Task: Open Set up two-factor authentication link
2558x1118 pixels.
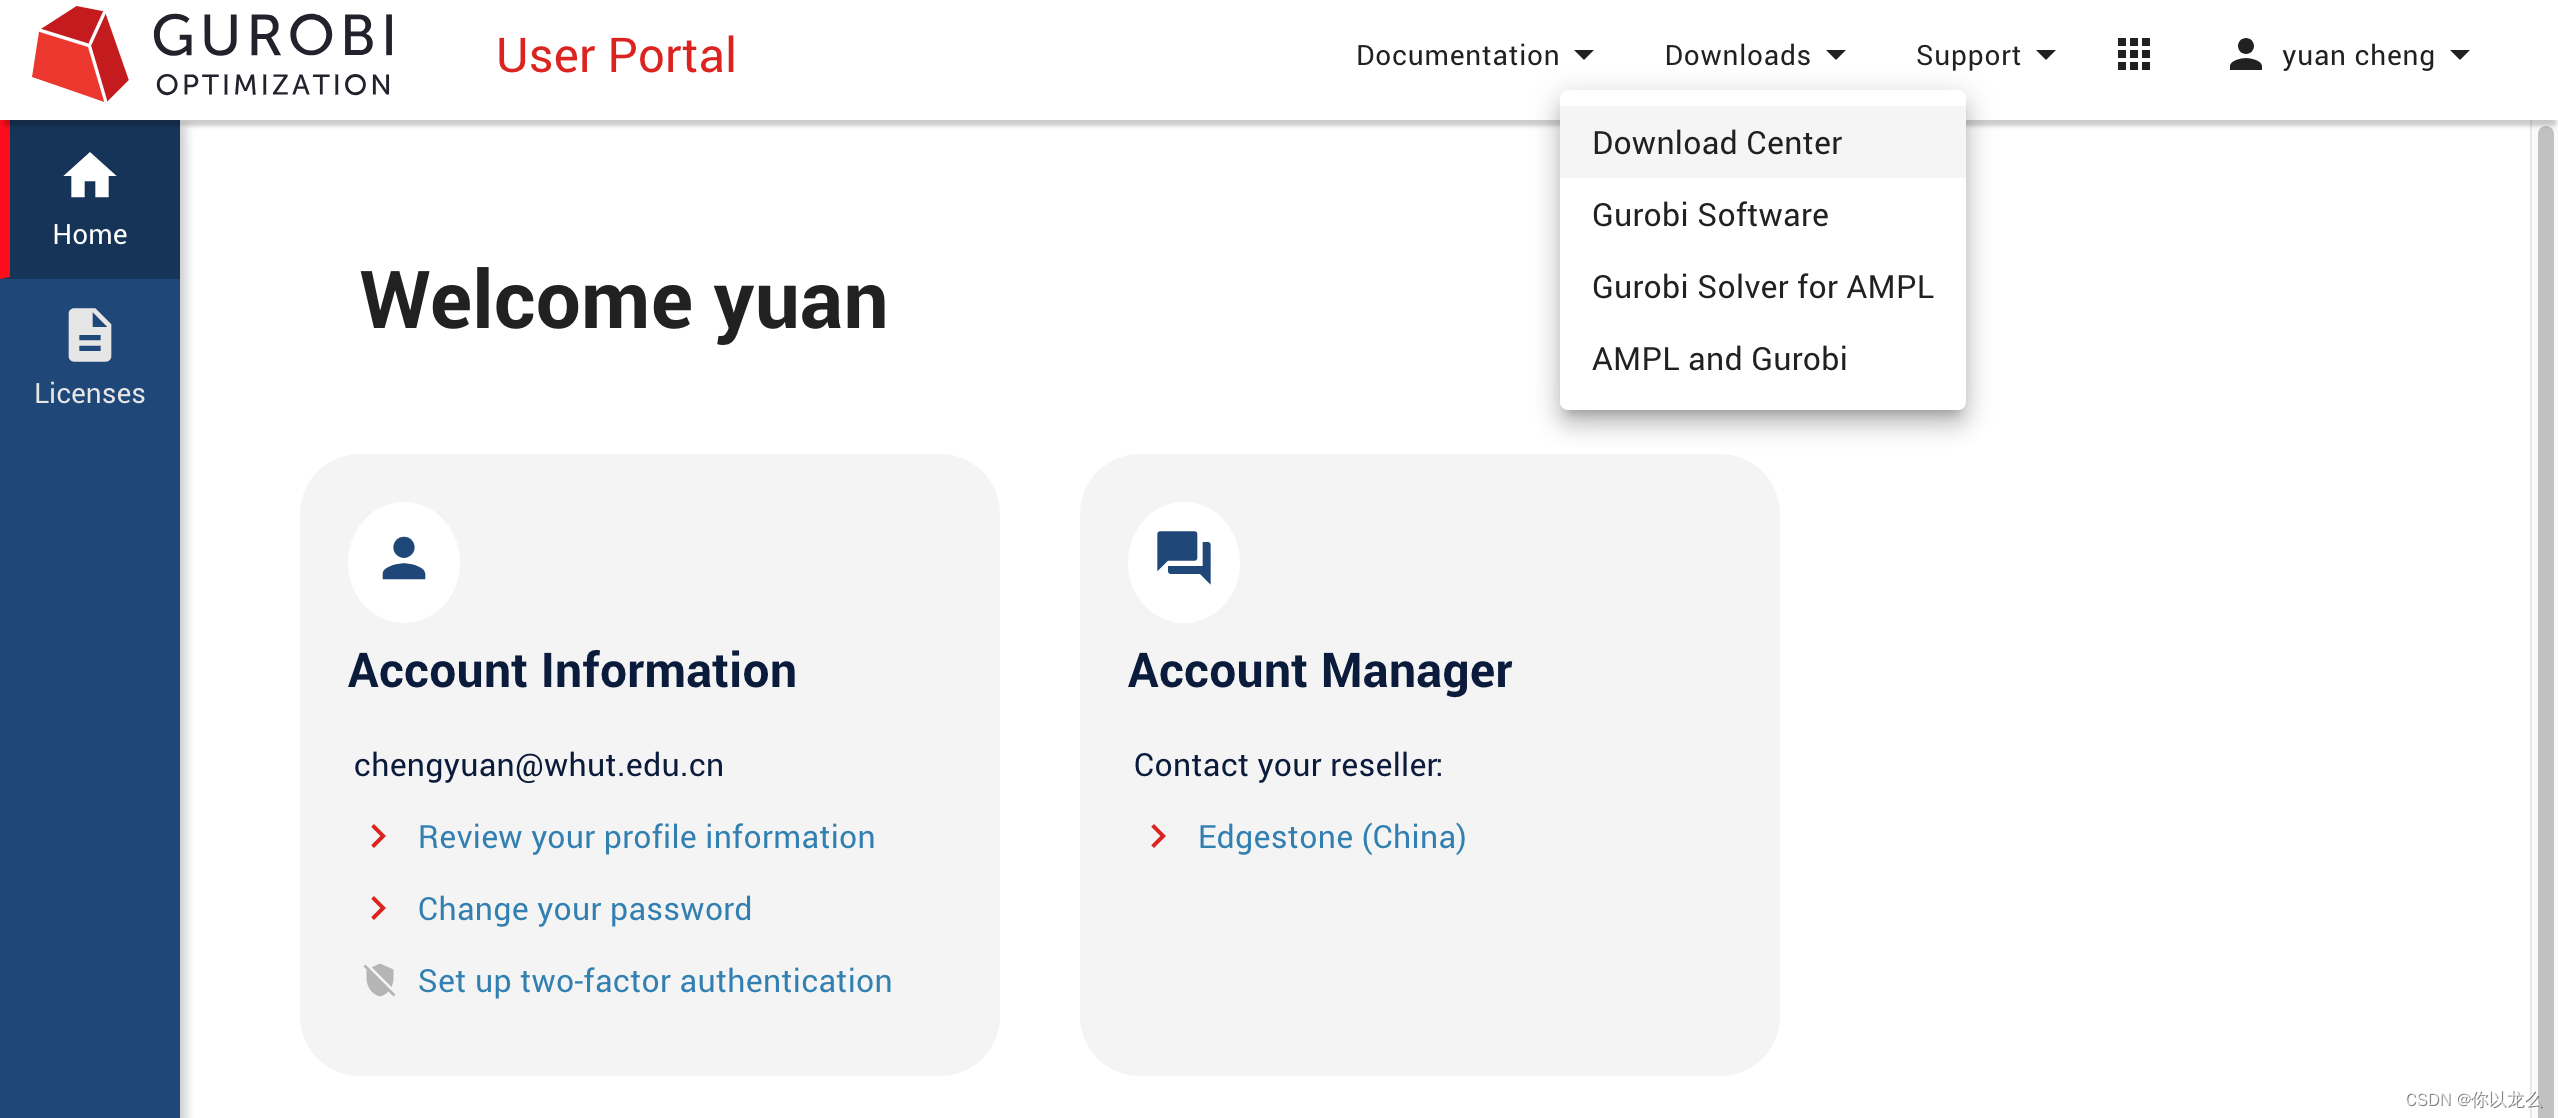Action: click(654, 981)
